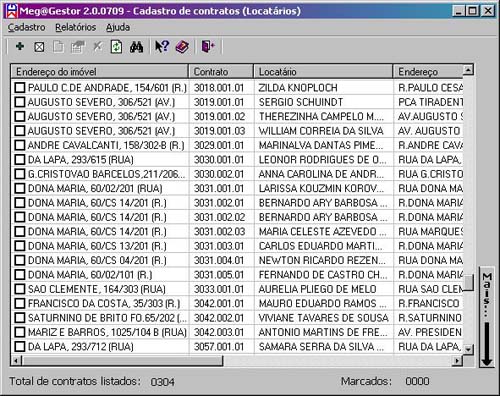Click the crossed-box delete icon in toolbar

(x=39, y=47)
